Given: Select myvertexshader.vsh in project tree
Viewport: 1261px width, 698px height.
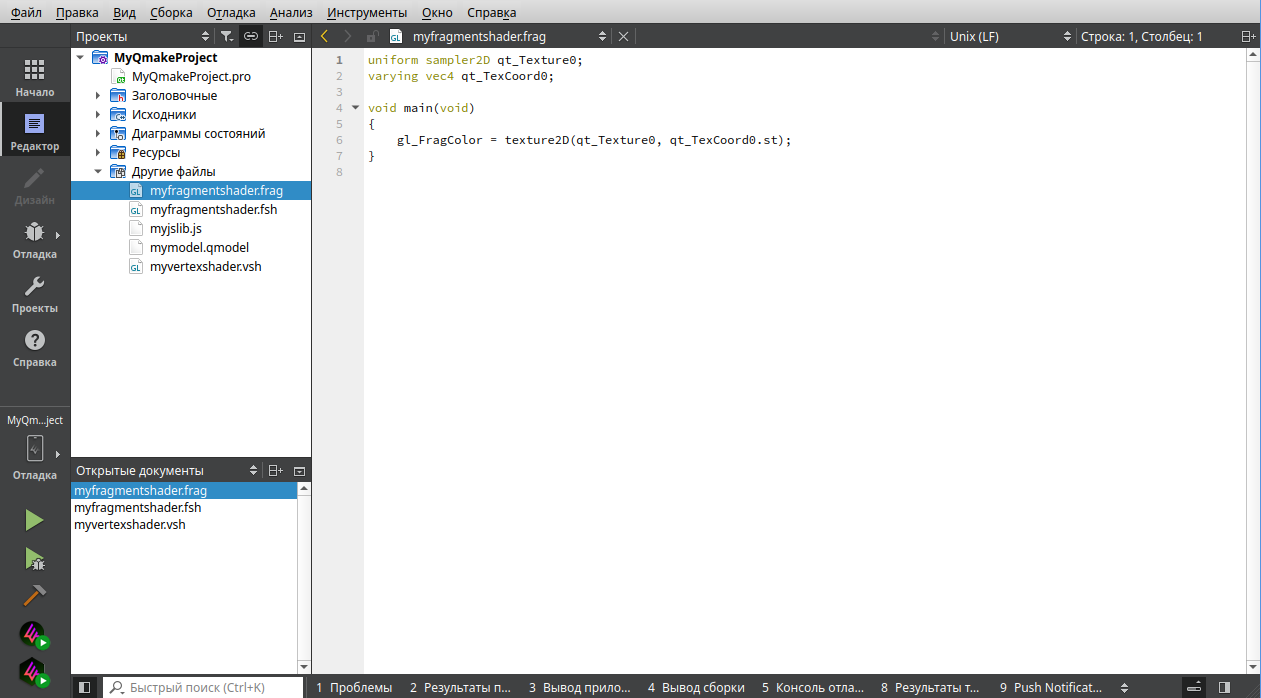Looking at the screenshot, I should click(x=205, y=267).
